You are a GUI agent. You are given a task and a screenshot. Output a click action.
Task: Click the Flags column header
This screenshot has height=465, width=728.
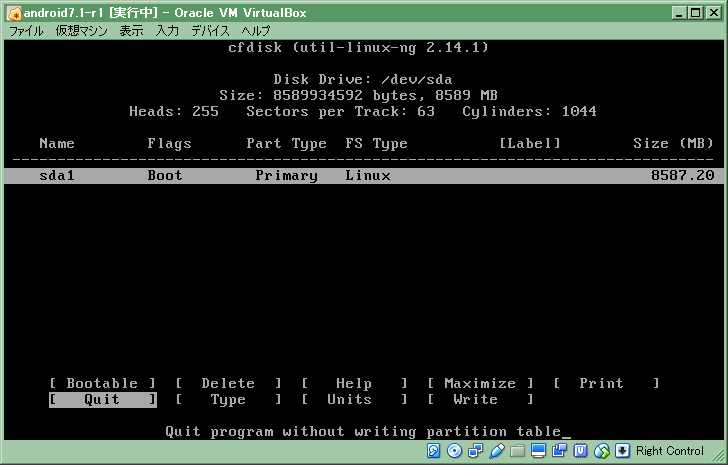click(x=169, y=143)
